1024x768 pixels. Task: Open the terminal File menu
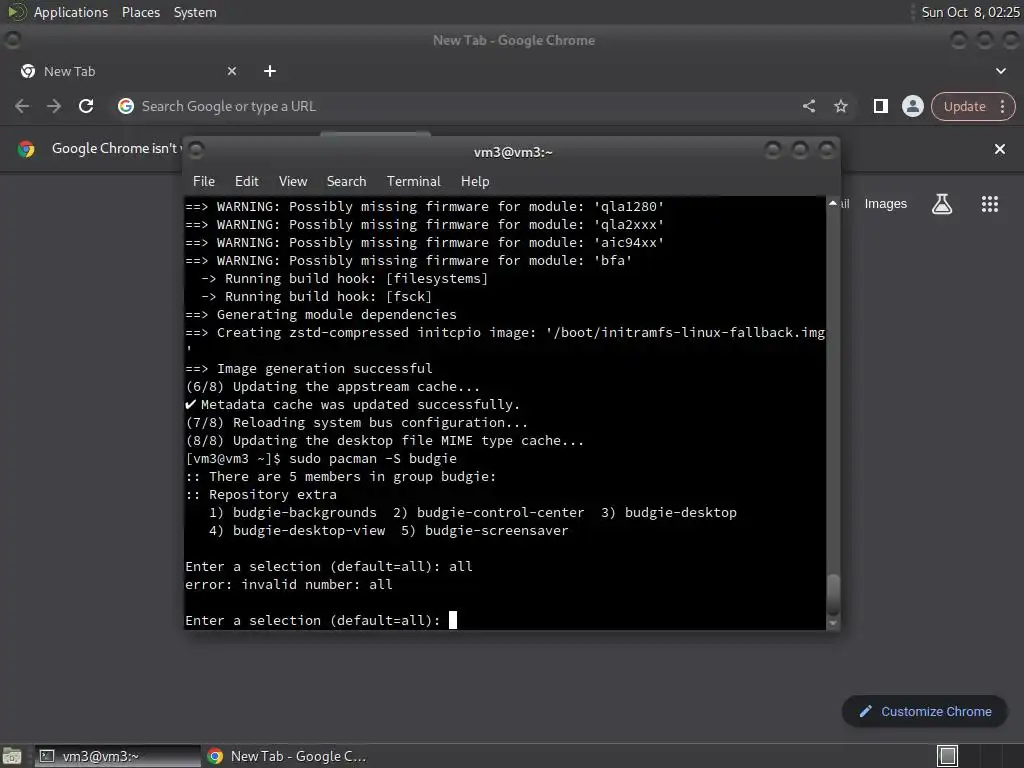tap(204, 182)
